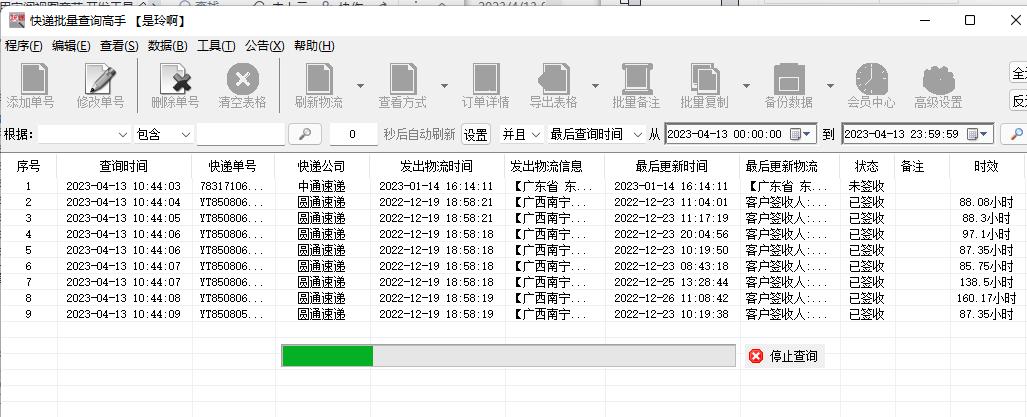
Task: Sort by the 状态 column header
Action: click(x=867, y=166)
